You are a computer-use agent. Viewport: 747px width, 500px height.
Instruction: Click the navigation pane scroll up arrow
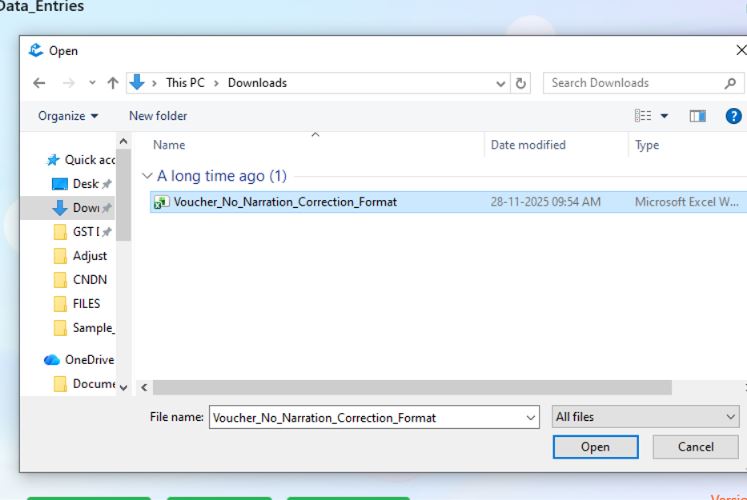123,141
